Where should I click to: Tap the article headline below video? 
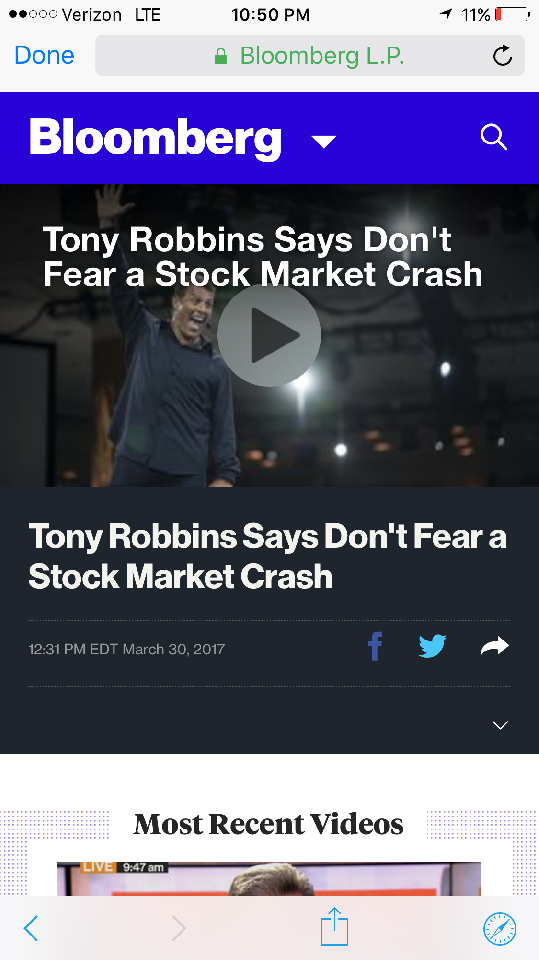(x=268, y=556)
